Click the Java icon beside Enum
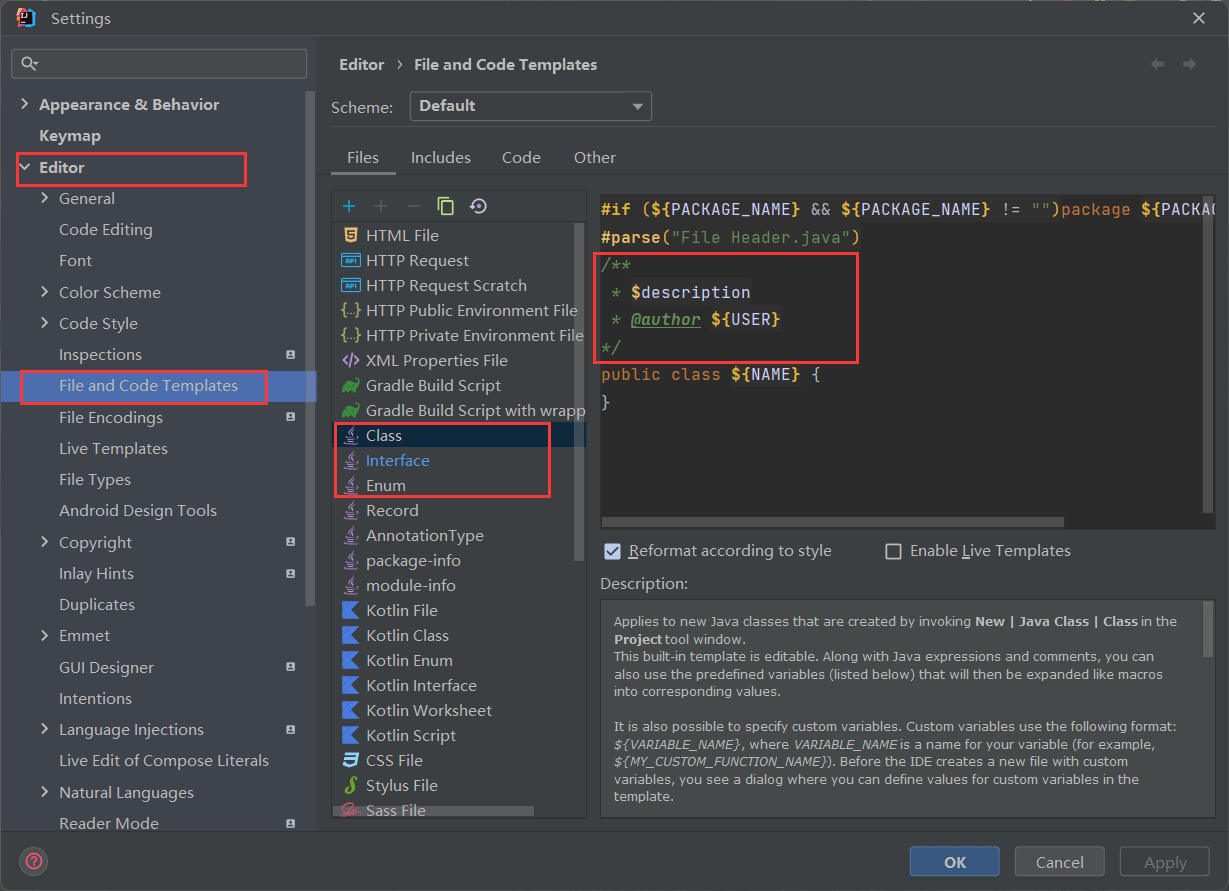Image resolution: width=1229 pixels, height=891 pixels. (x=350, y=485)
